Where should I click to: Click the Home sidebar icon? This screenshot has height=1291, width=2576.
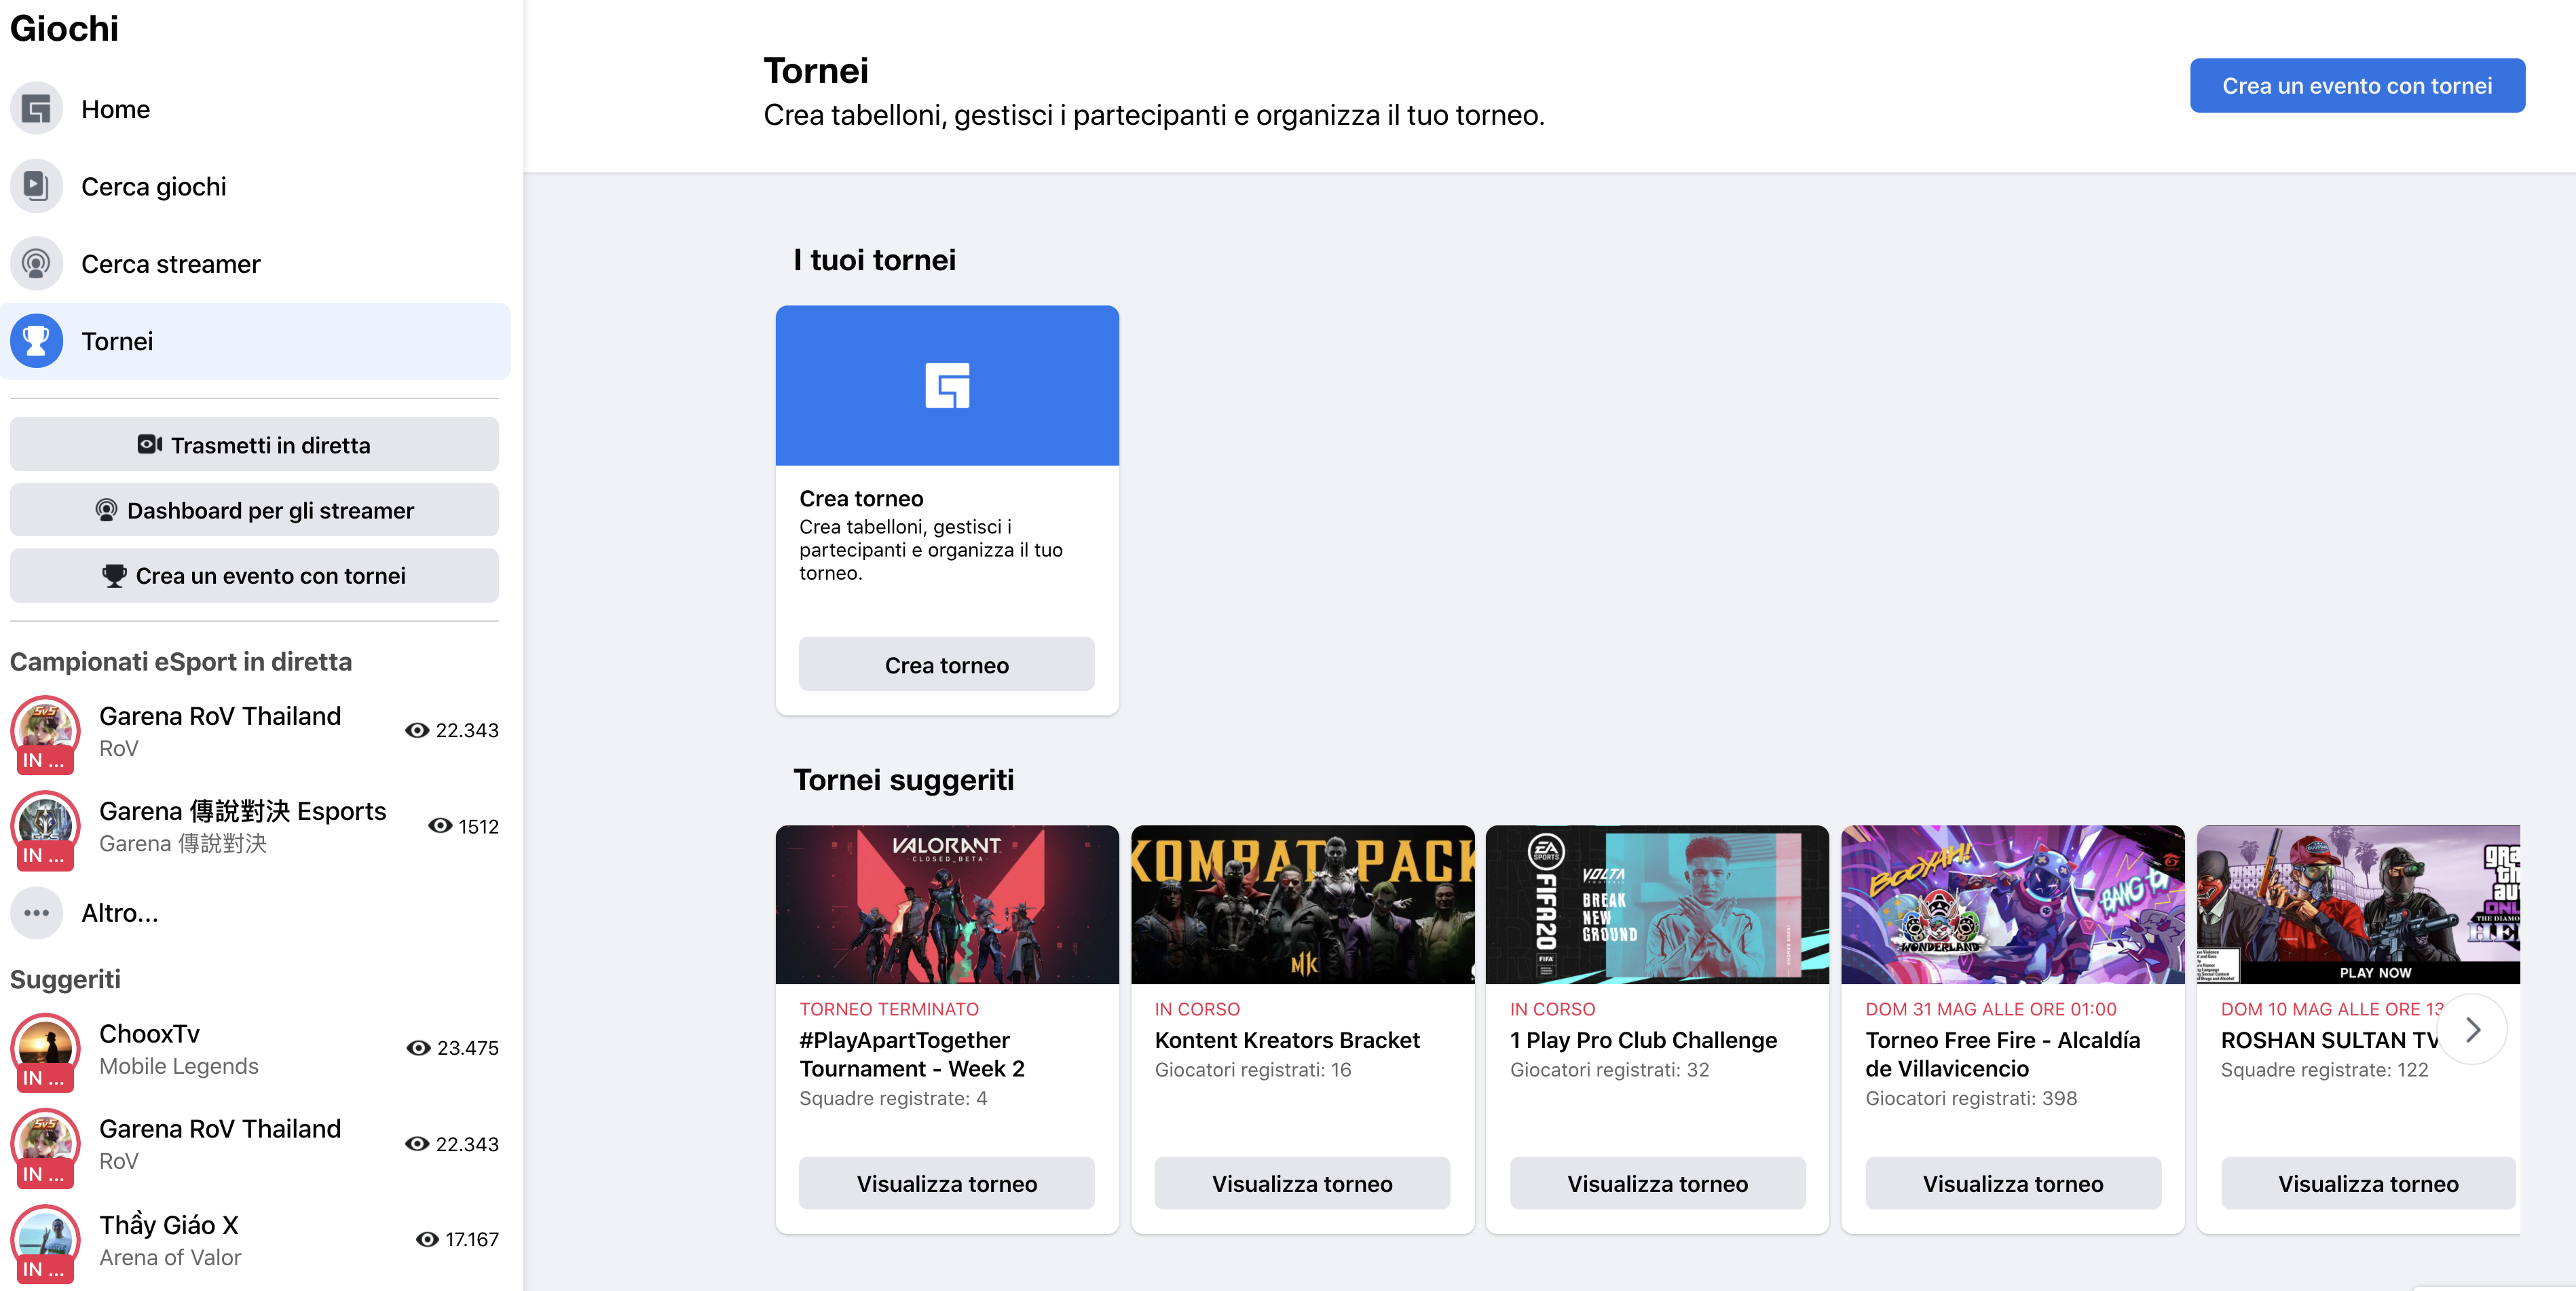click(x=37, y=109)
